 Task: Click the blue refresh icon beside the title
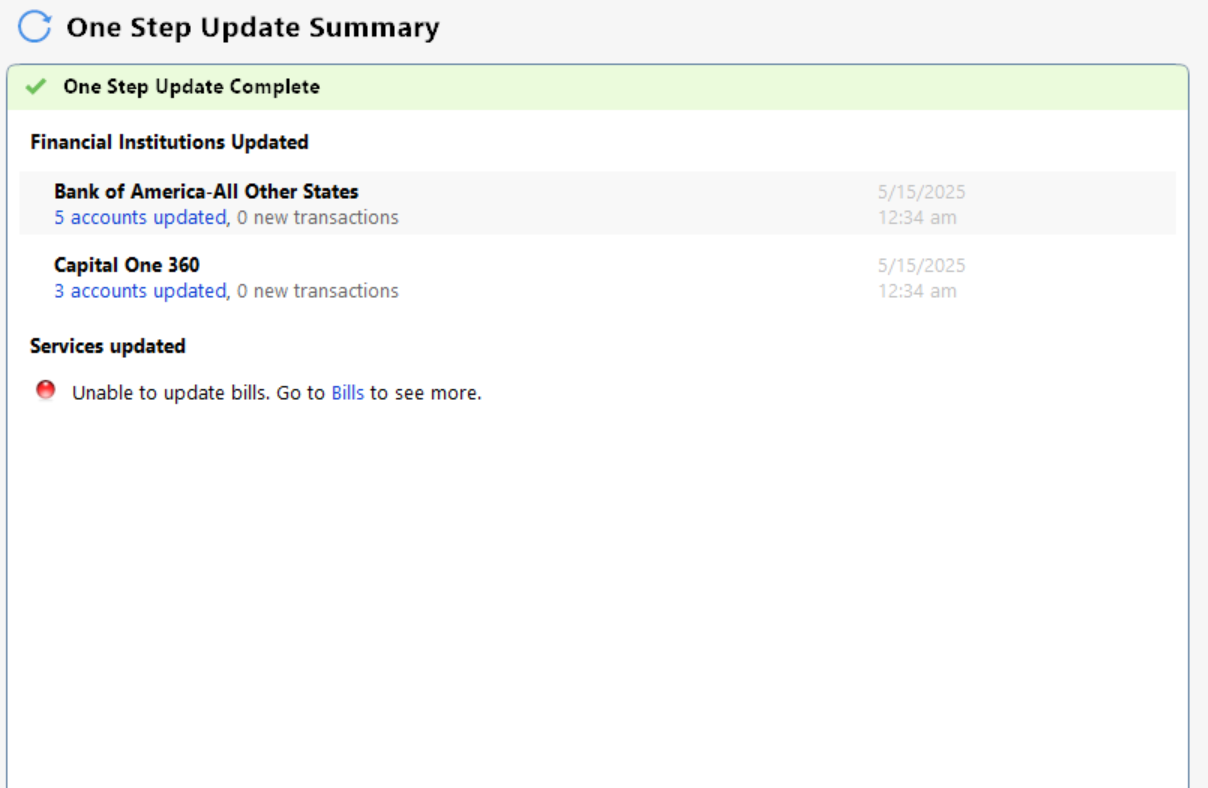pos(34,27)
